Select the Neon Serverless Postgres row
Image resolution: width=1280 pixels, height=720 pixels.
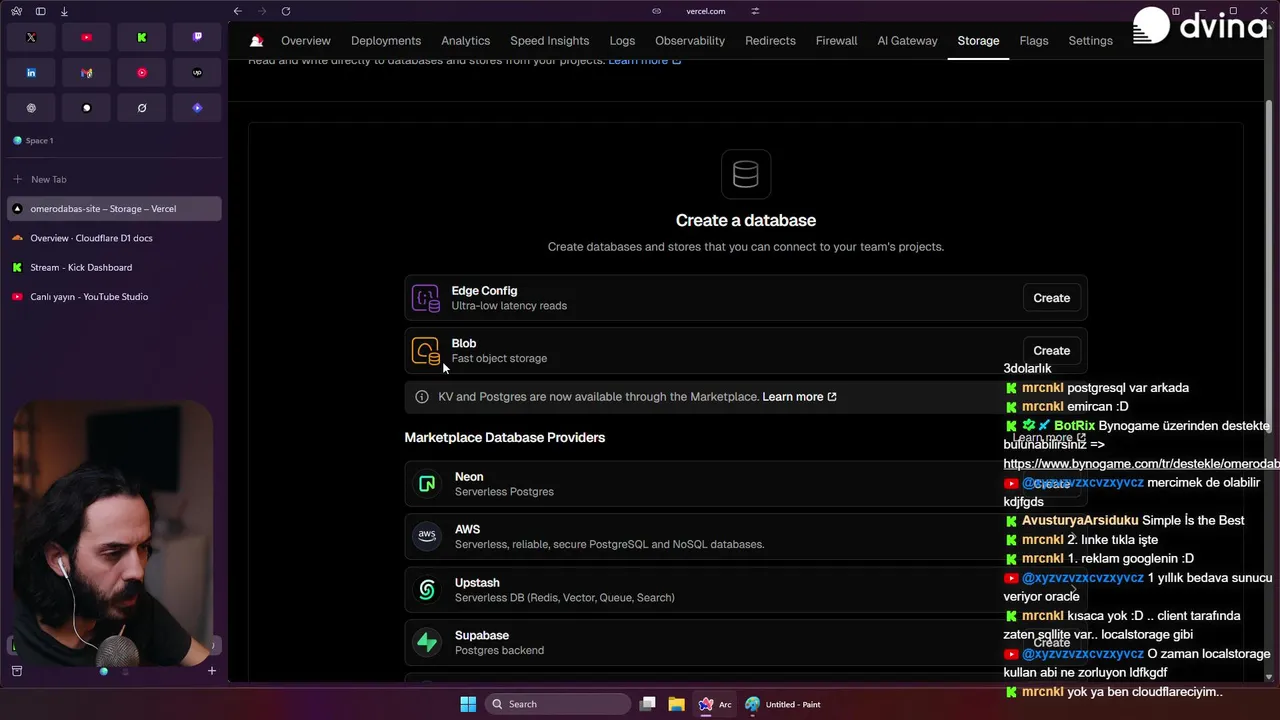(745, 484)
